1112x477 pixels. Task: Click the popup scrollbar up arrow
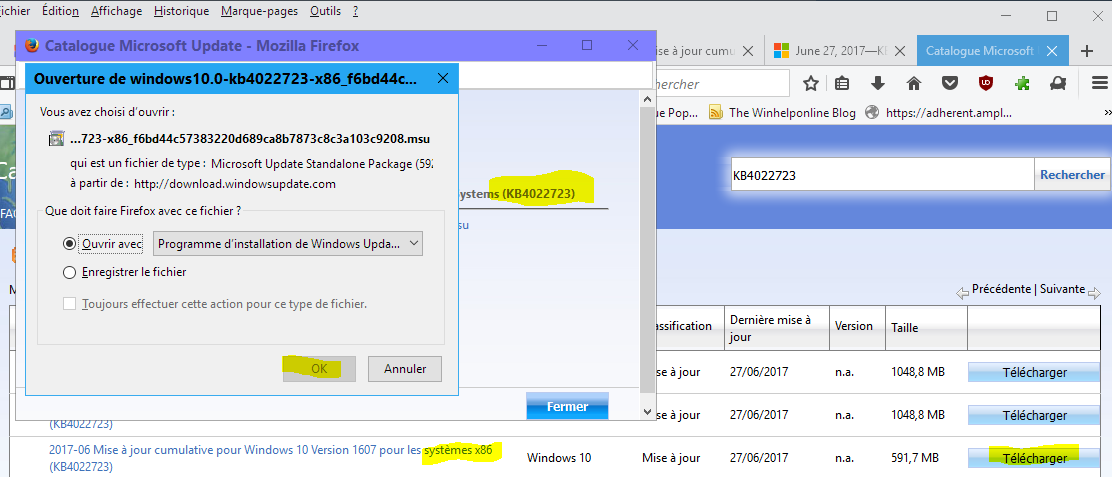pos(646,99)
